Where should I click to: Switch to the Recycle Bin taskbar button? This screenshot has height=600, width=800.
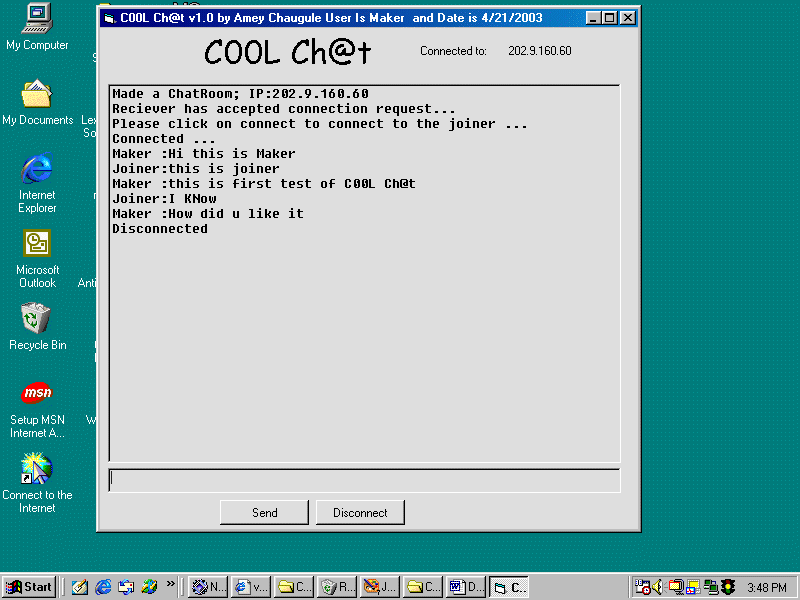(x=336, y=587)
